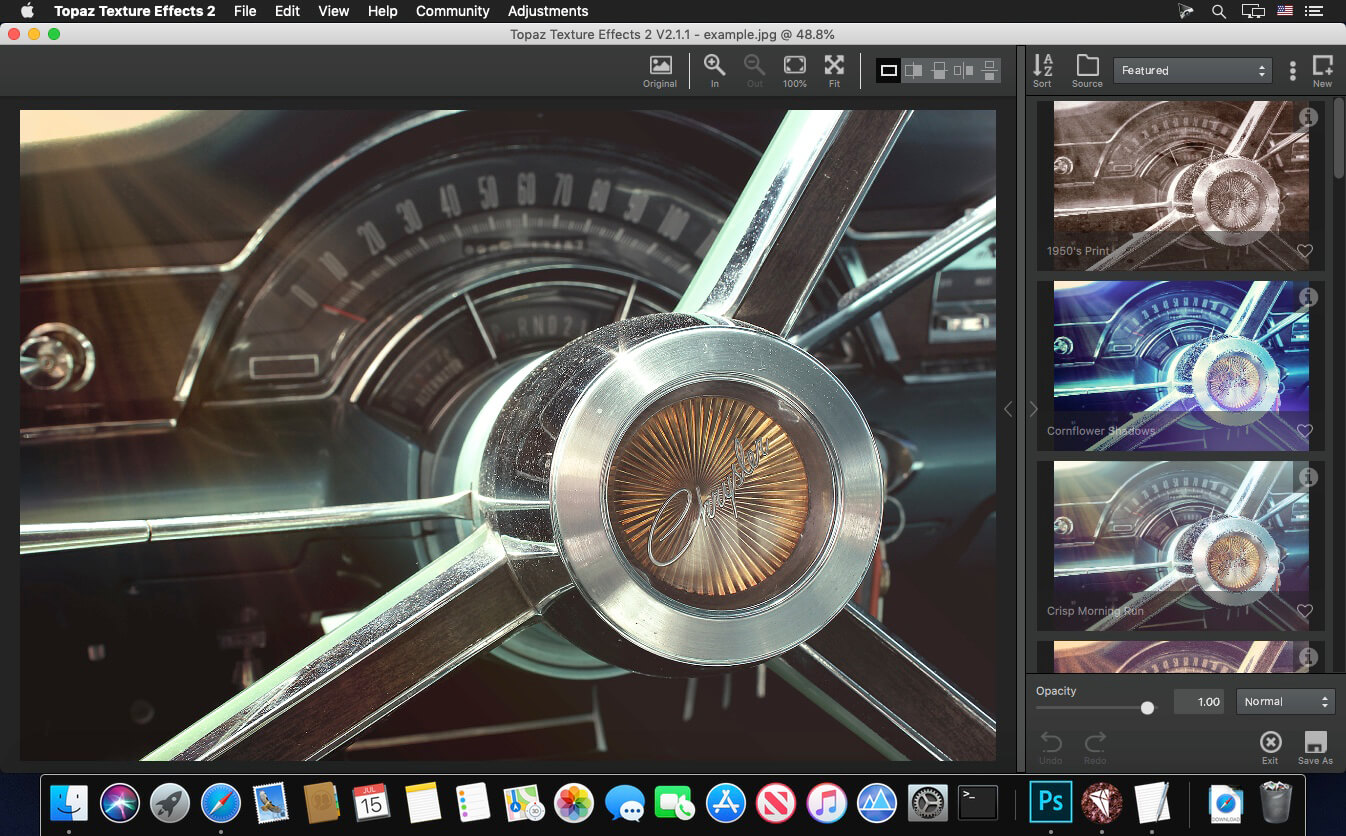Open the Photos app in the Dock
The width and height of the screenshot is (1346, 836).
(574, 802)
